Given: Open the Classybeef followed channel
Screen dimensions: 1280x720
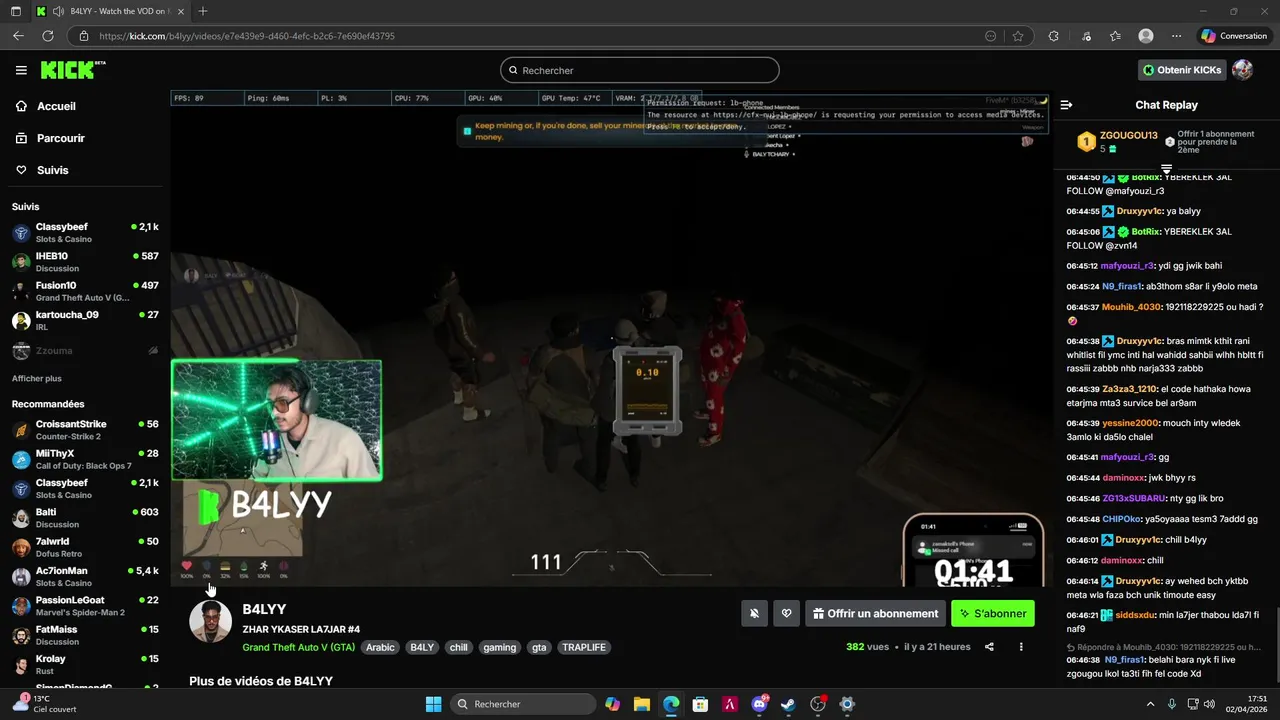Looking at the screenshot, I should coord(85,233).
